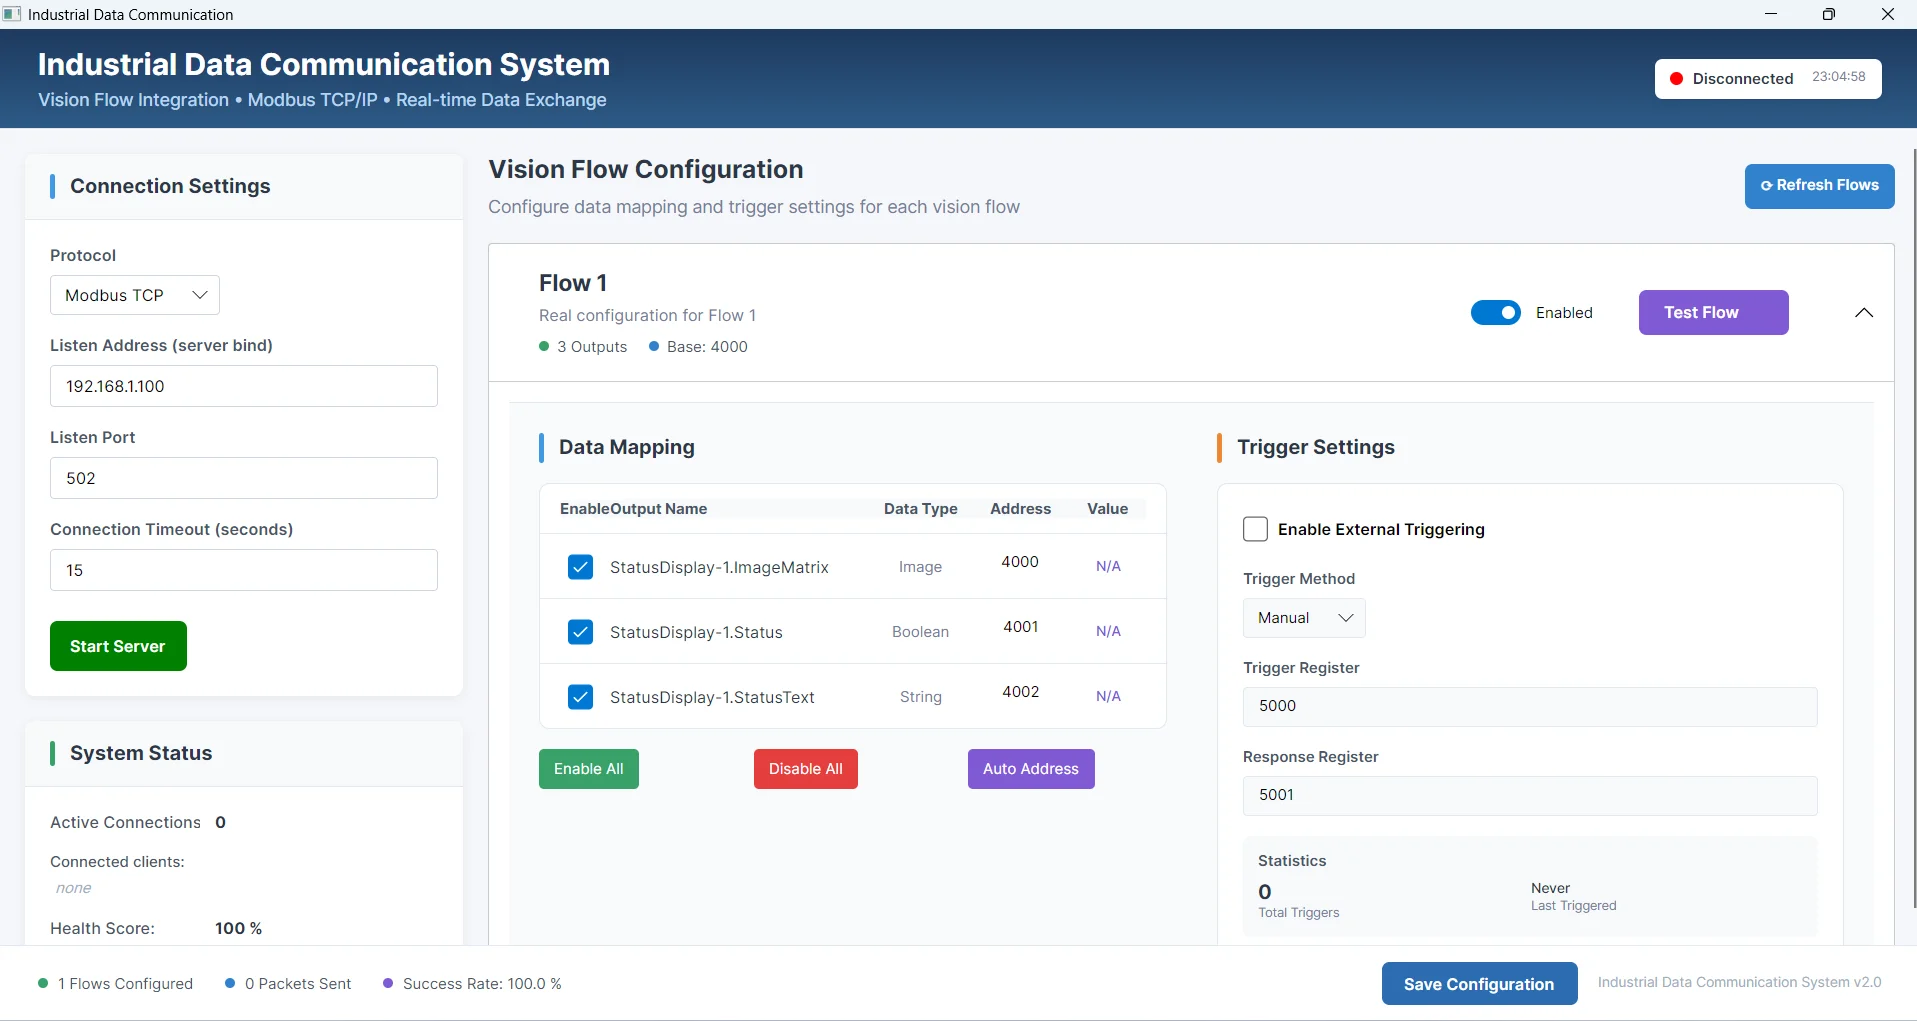The image size is (1917, 1021).
Task: Click the Address column header
Action: pyautogui.click(x=1020, y=509)
